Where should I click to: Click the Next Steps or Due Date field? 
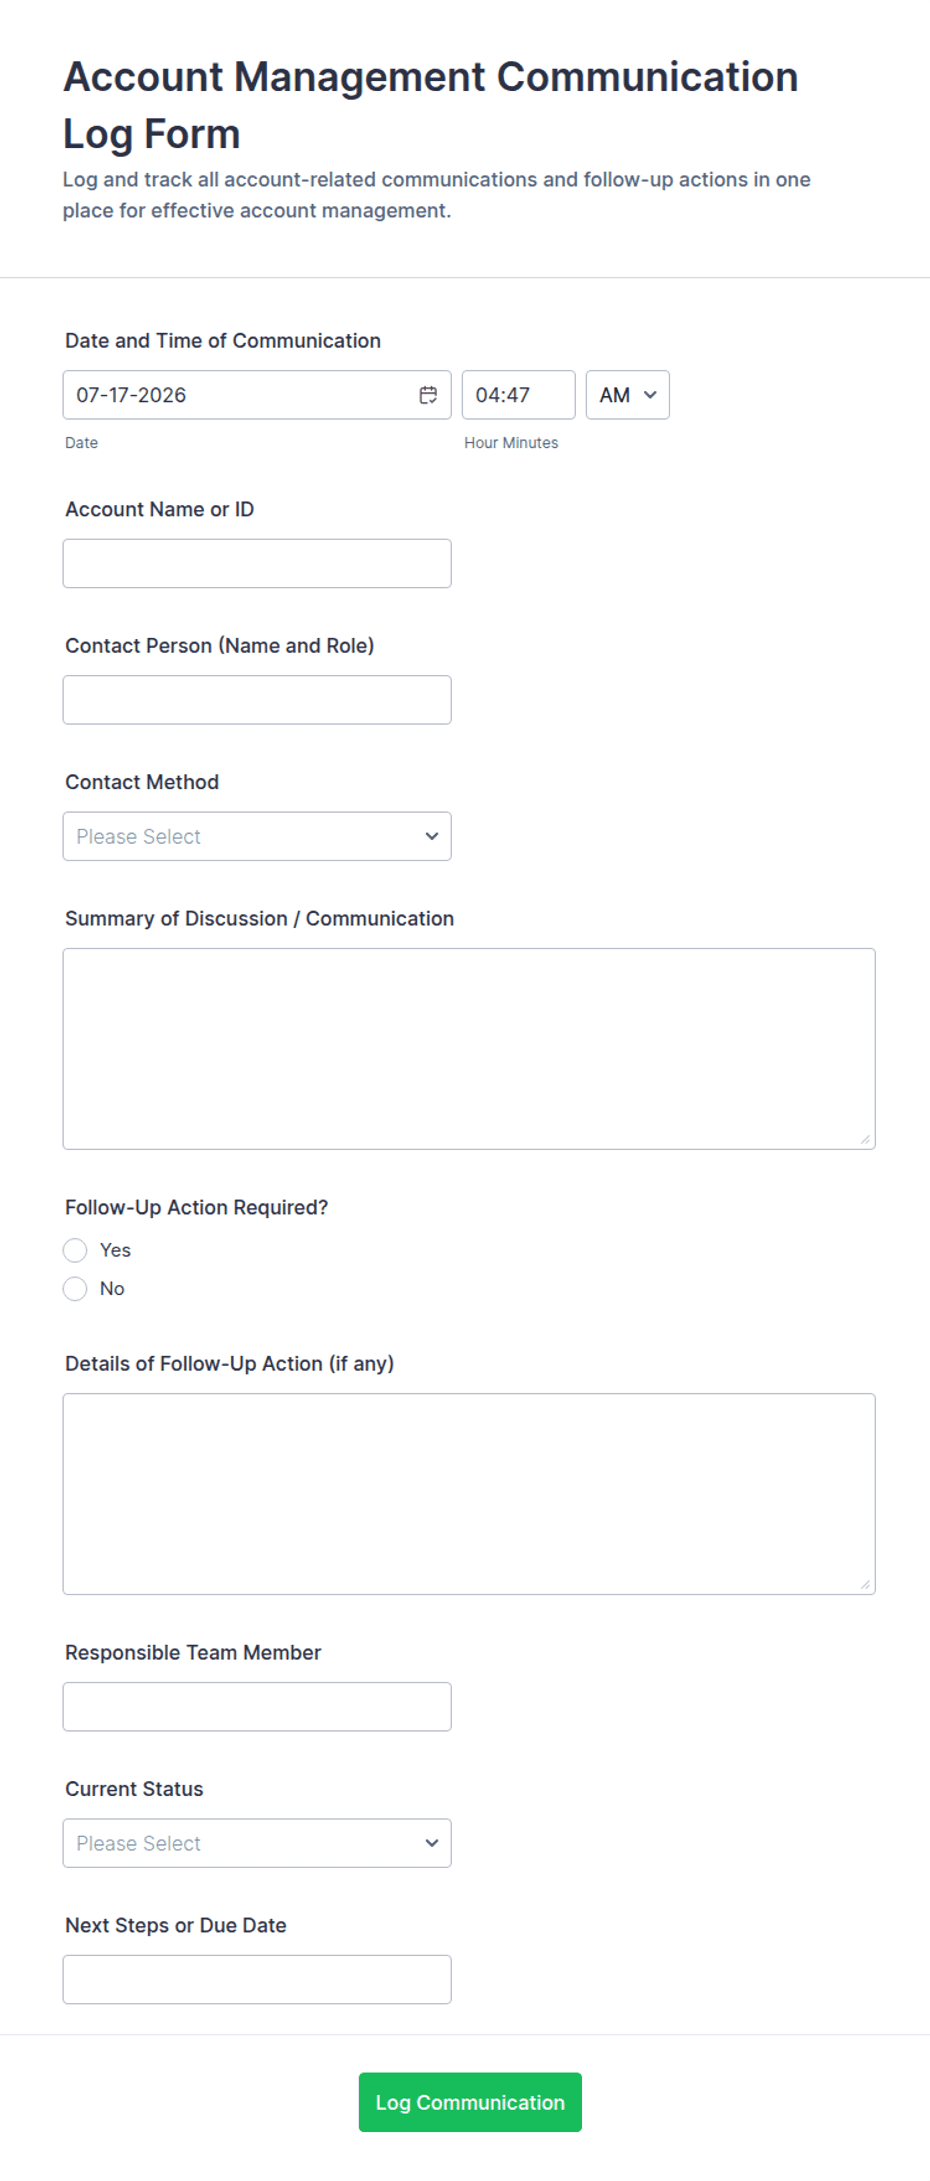pyautogui.click(x=257, y=1980)
